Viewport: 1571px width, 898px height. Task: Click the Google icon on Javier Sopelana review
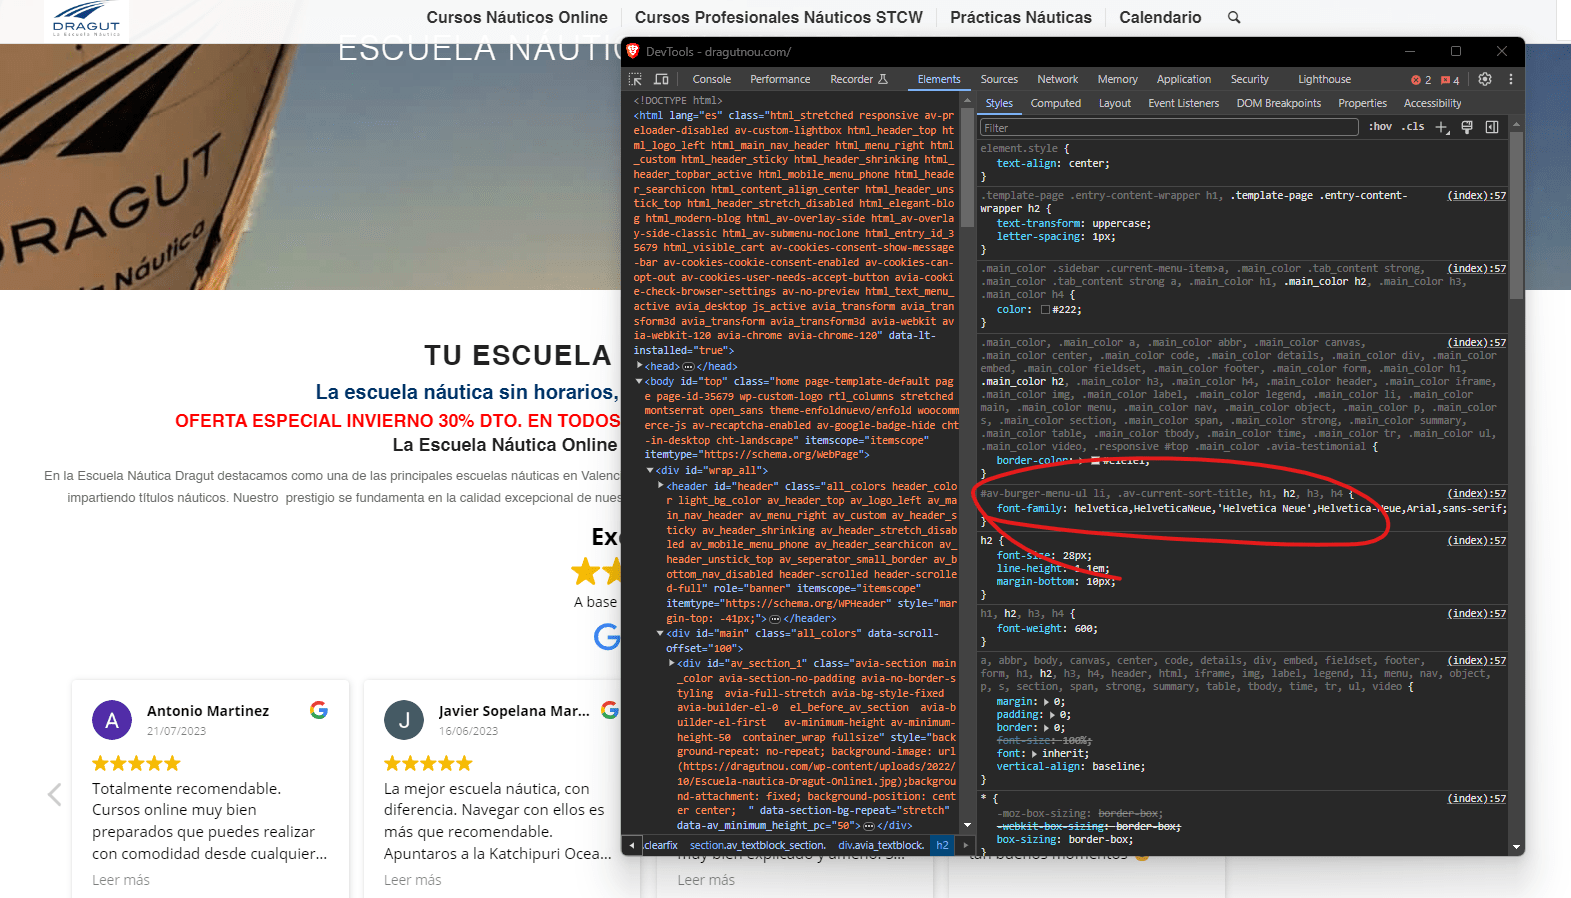point(609,710)
